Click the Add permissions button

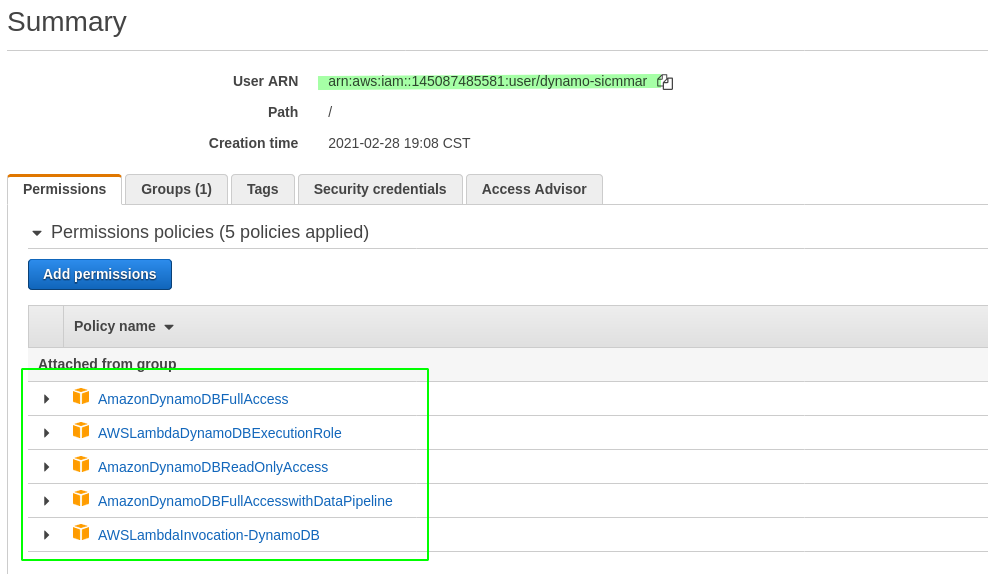click(x=100, y=274)
